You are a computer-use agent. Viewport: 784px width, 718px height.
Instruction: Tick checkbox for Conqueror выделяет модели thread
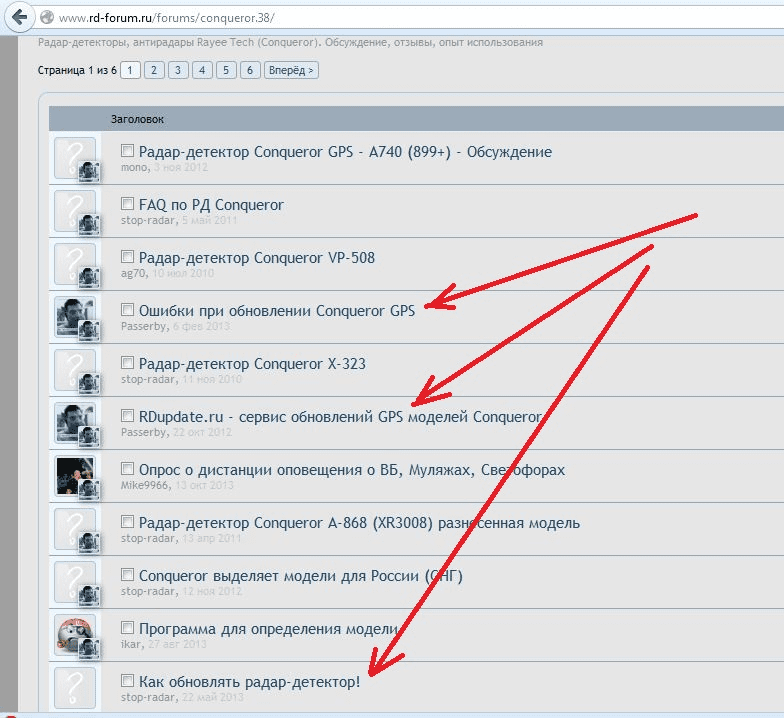tap(128, 574)
